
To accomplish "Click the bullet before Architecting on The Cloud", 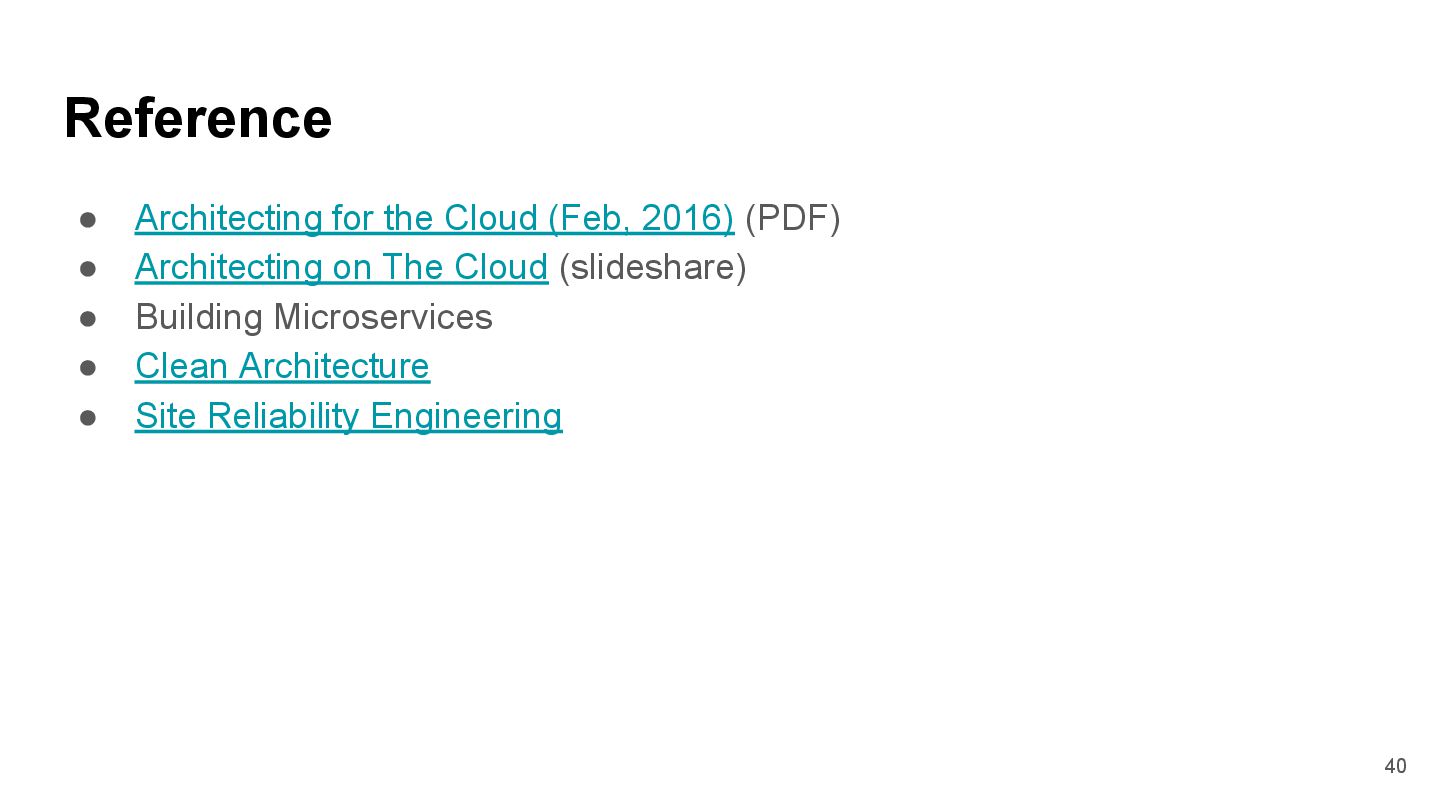I will pyautogui.click(x=88, y=268).
